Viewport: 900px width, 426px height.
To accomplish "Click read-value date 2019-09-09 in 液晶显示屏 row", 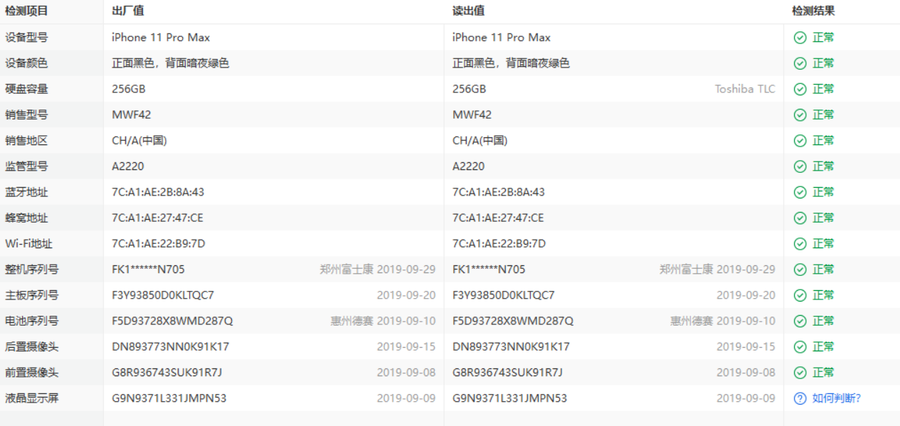I will coord(746,398).
